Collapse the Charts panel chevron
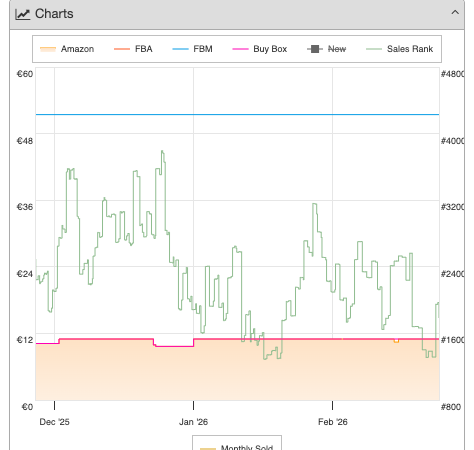 coord(455,13)
